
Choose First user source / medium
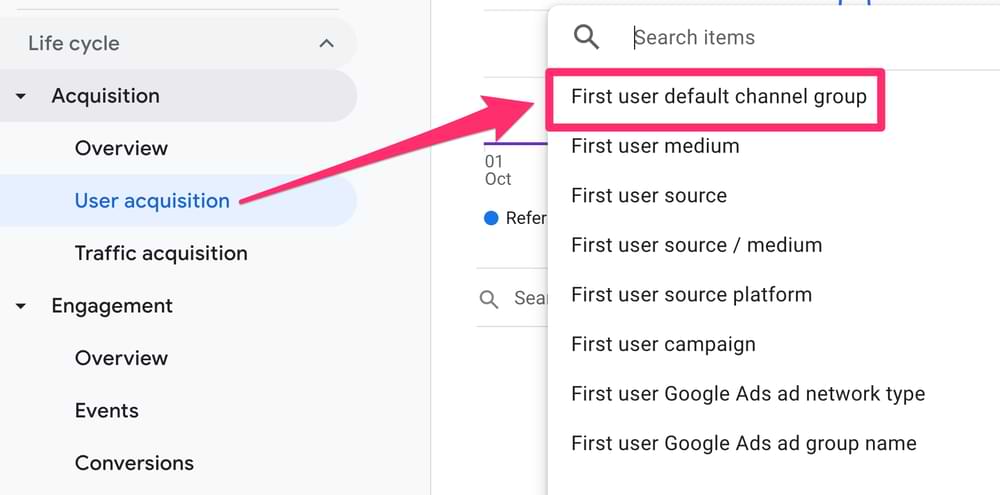point(696,245)
